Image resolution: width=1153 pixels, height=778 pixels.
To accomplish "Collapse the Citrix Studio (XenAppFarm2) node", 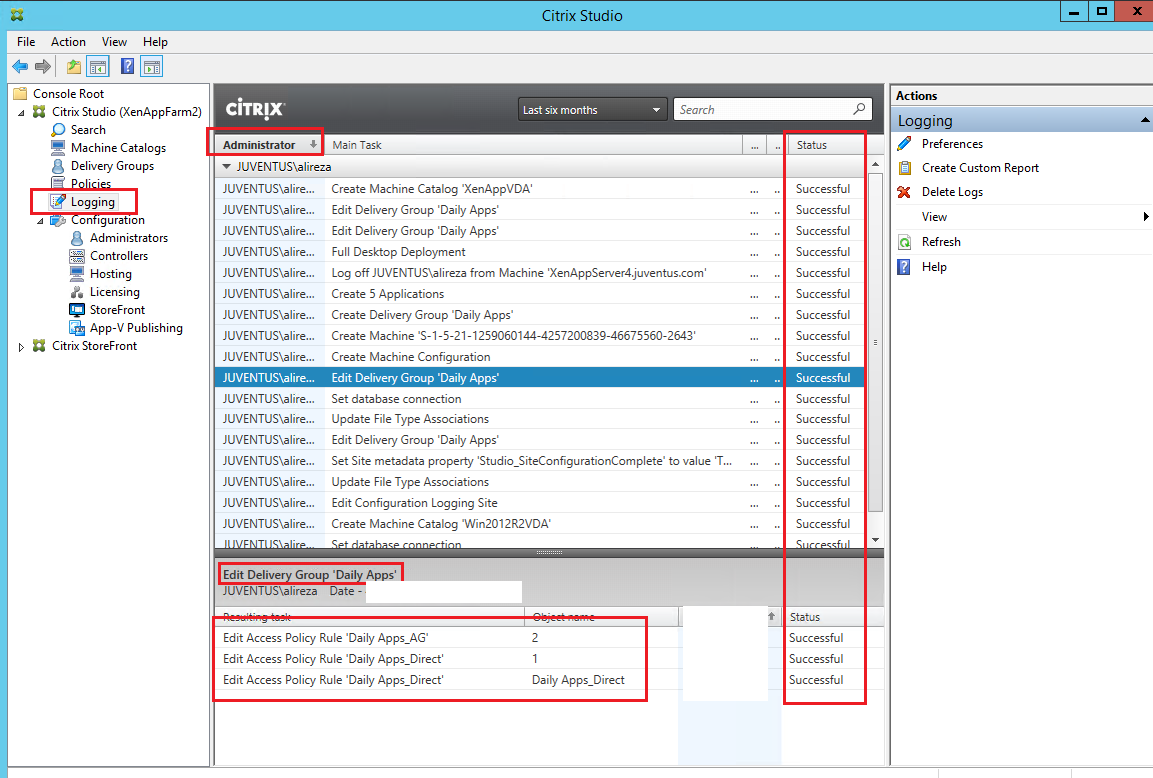I will tap(20, 111).
